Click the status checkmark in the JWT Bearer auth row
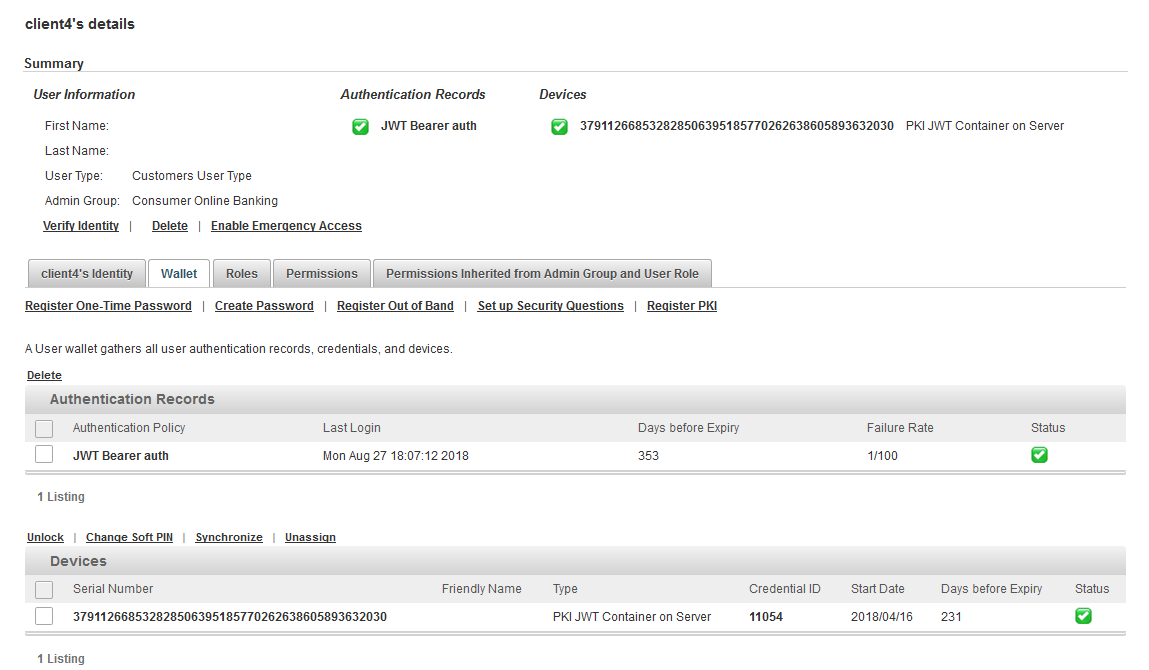This screenshot has height=670, width=1149. pyautogui.click(x=1039, y=455)
